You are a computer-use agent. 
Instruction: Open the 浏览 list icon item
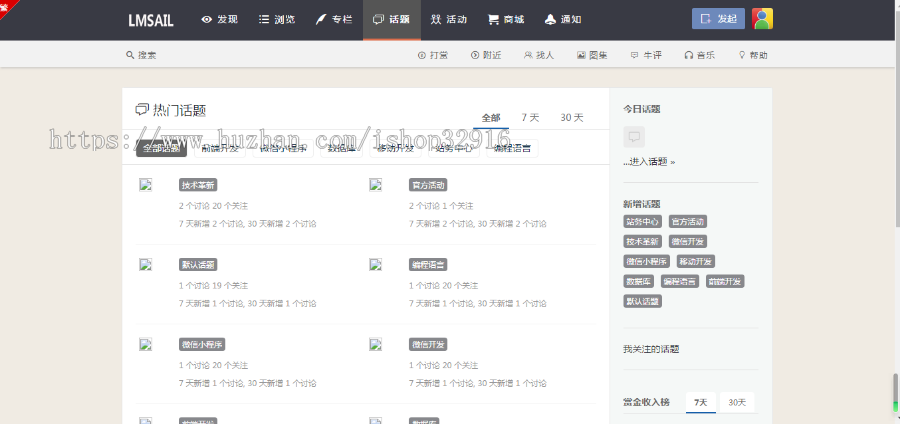click(x=277, y=20)
